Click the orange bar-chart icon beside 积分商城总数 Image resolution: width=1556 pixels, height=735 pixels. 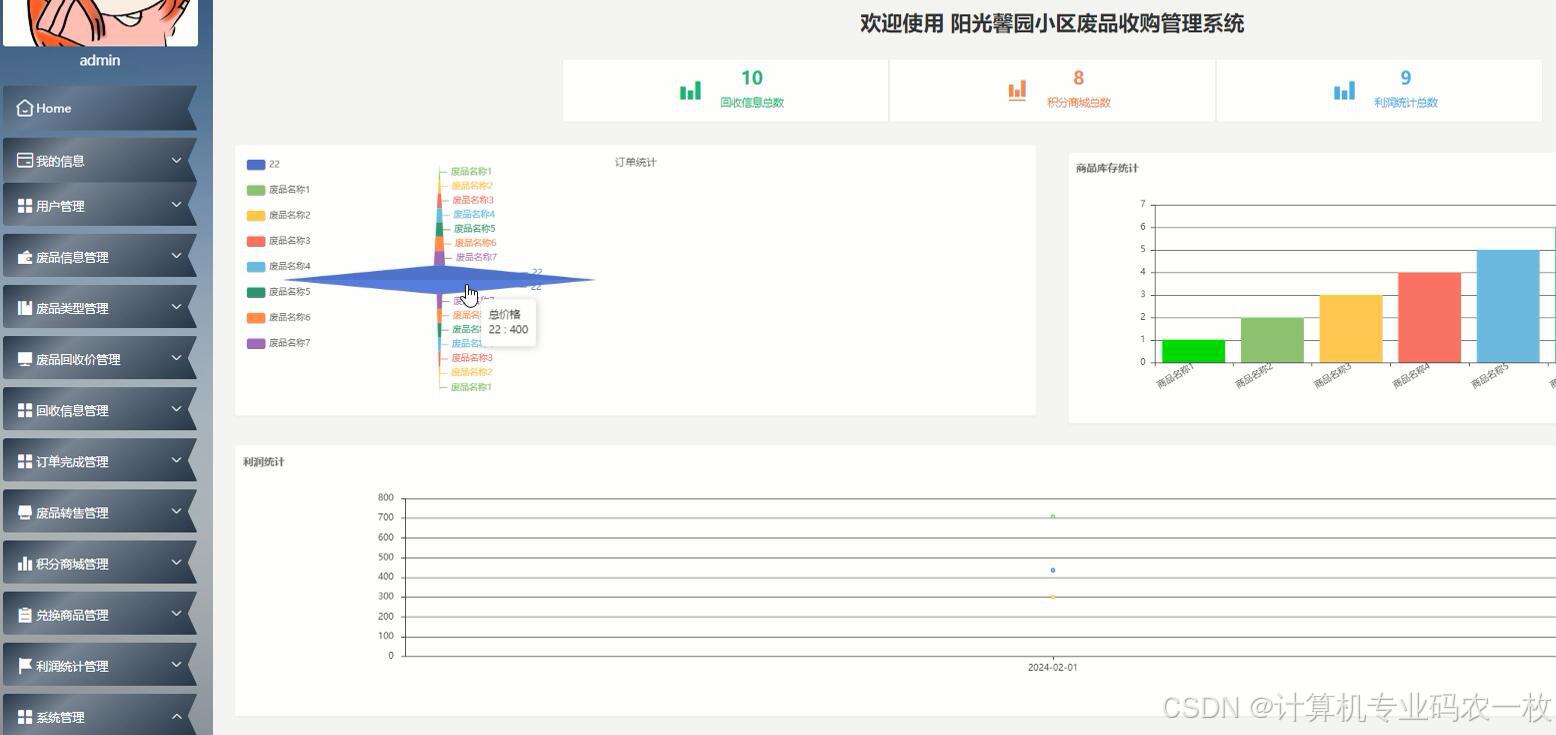tap(1017, 90)
